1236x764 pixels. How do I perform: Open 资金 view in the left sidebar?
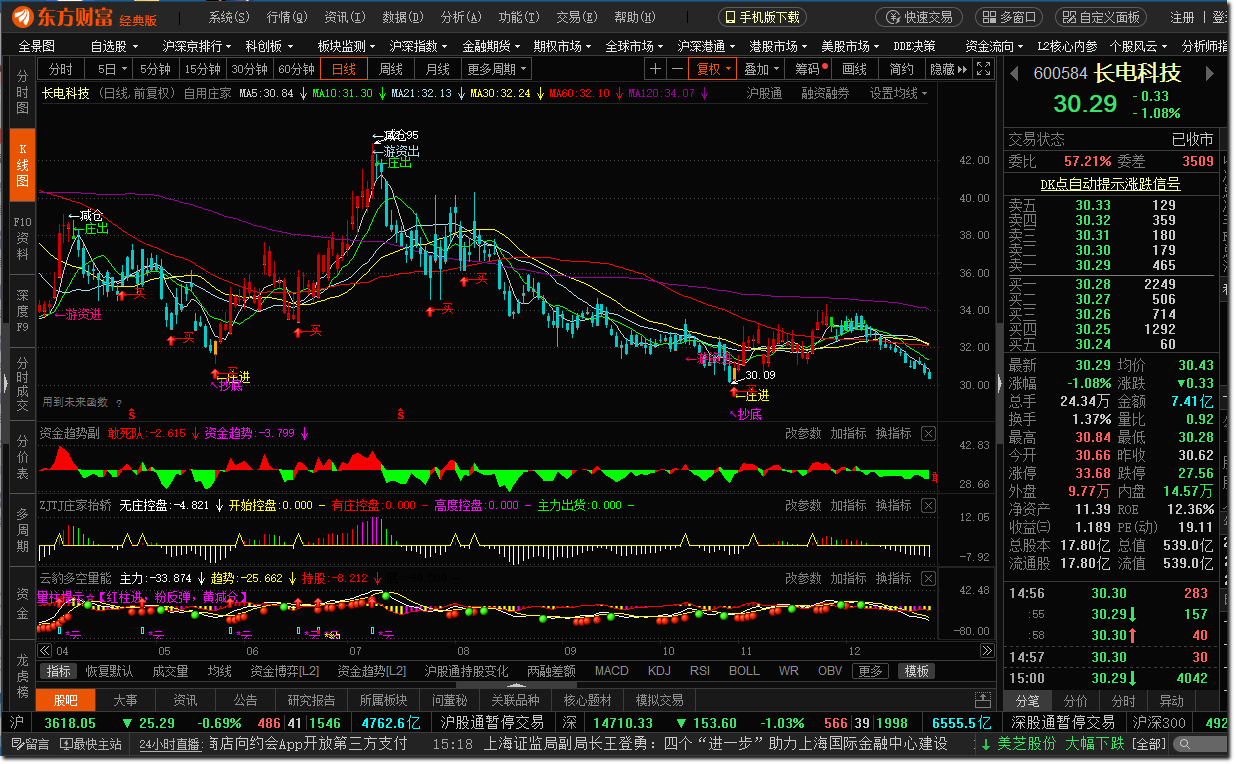(22, 603)
